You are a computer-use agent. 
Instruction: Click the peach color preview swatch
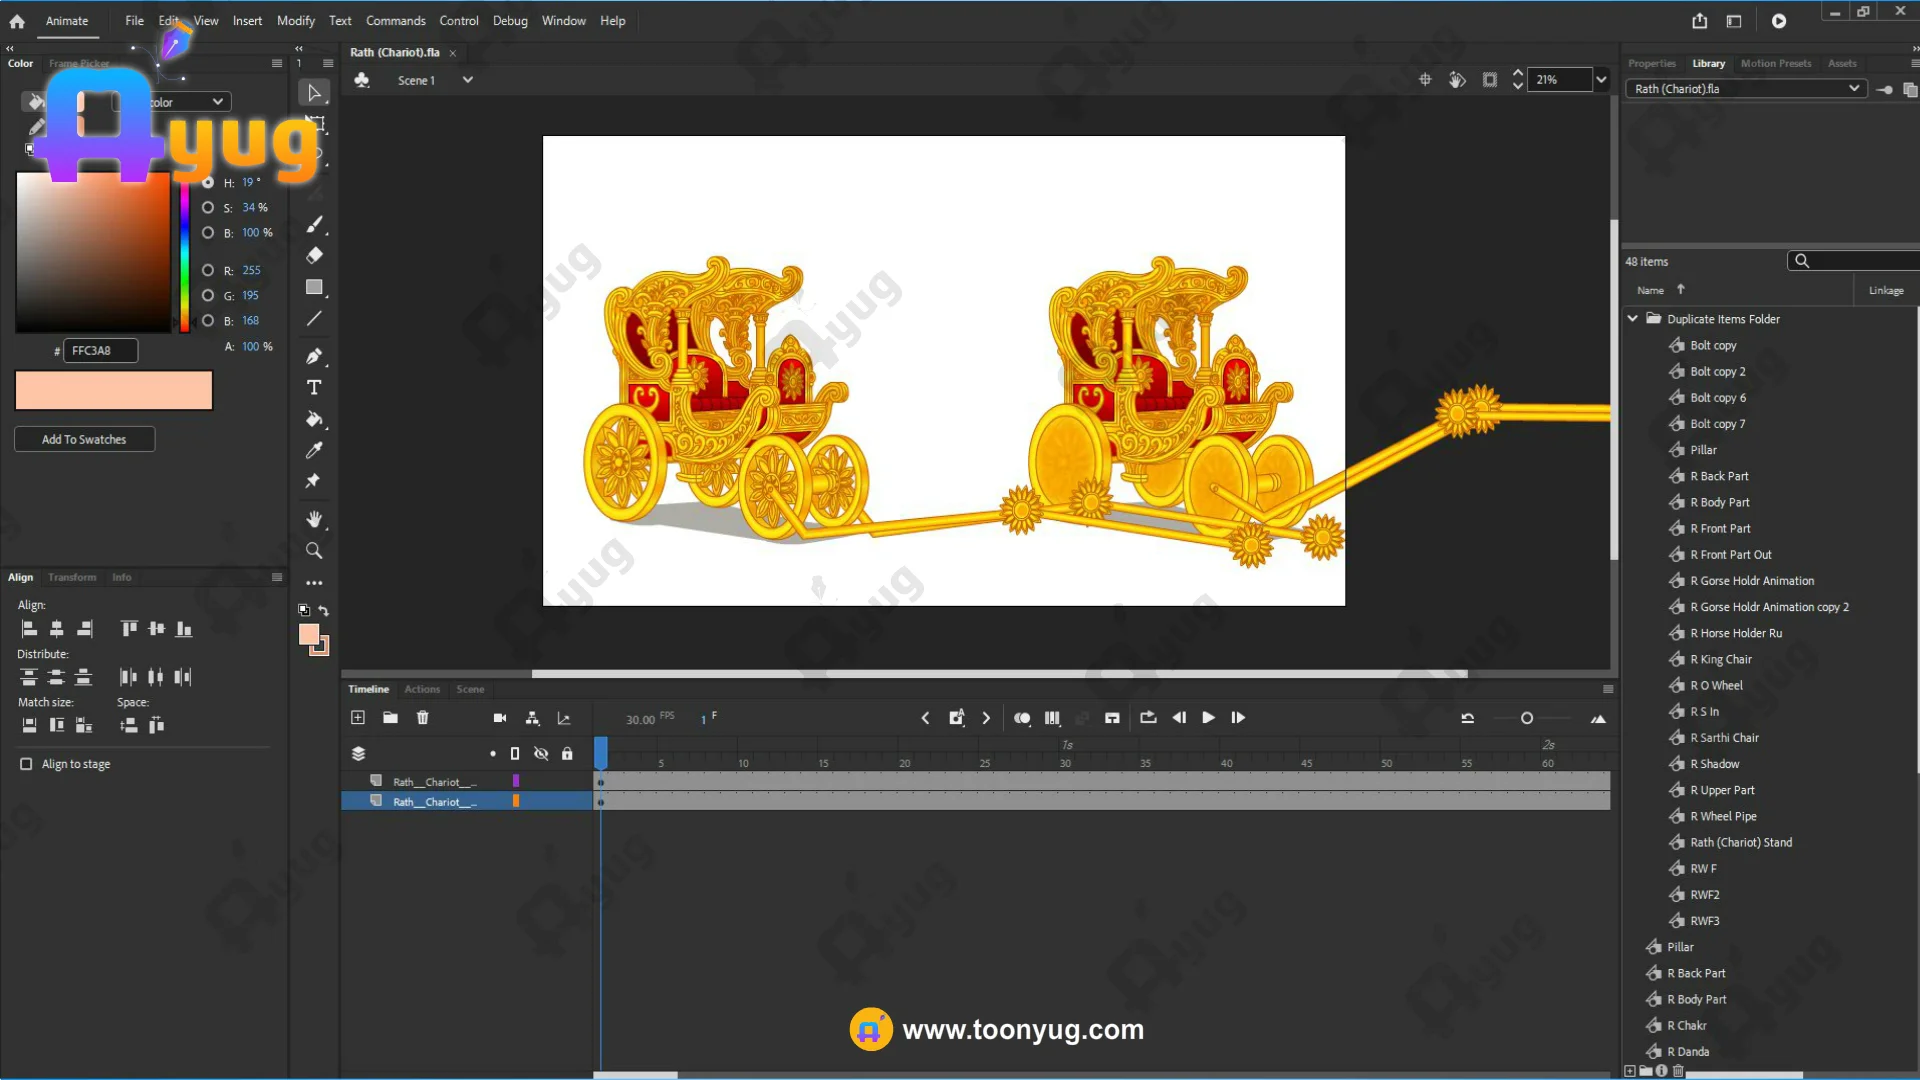click(x=114, y=390)
